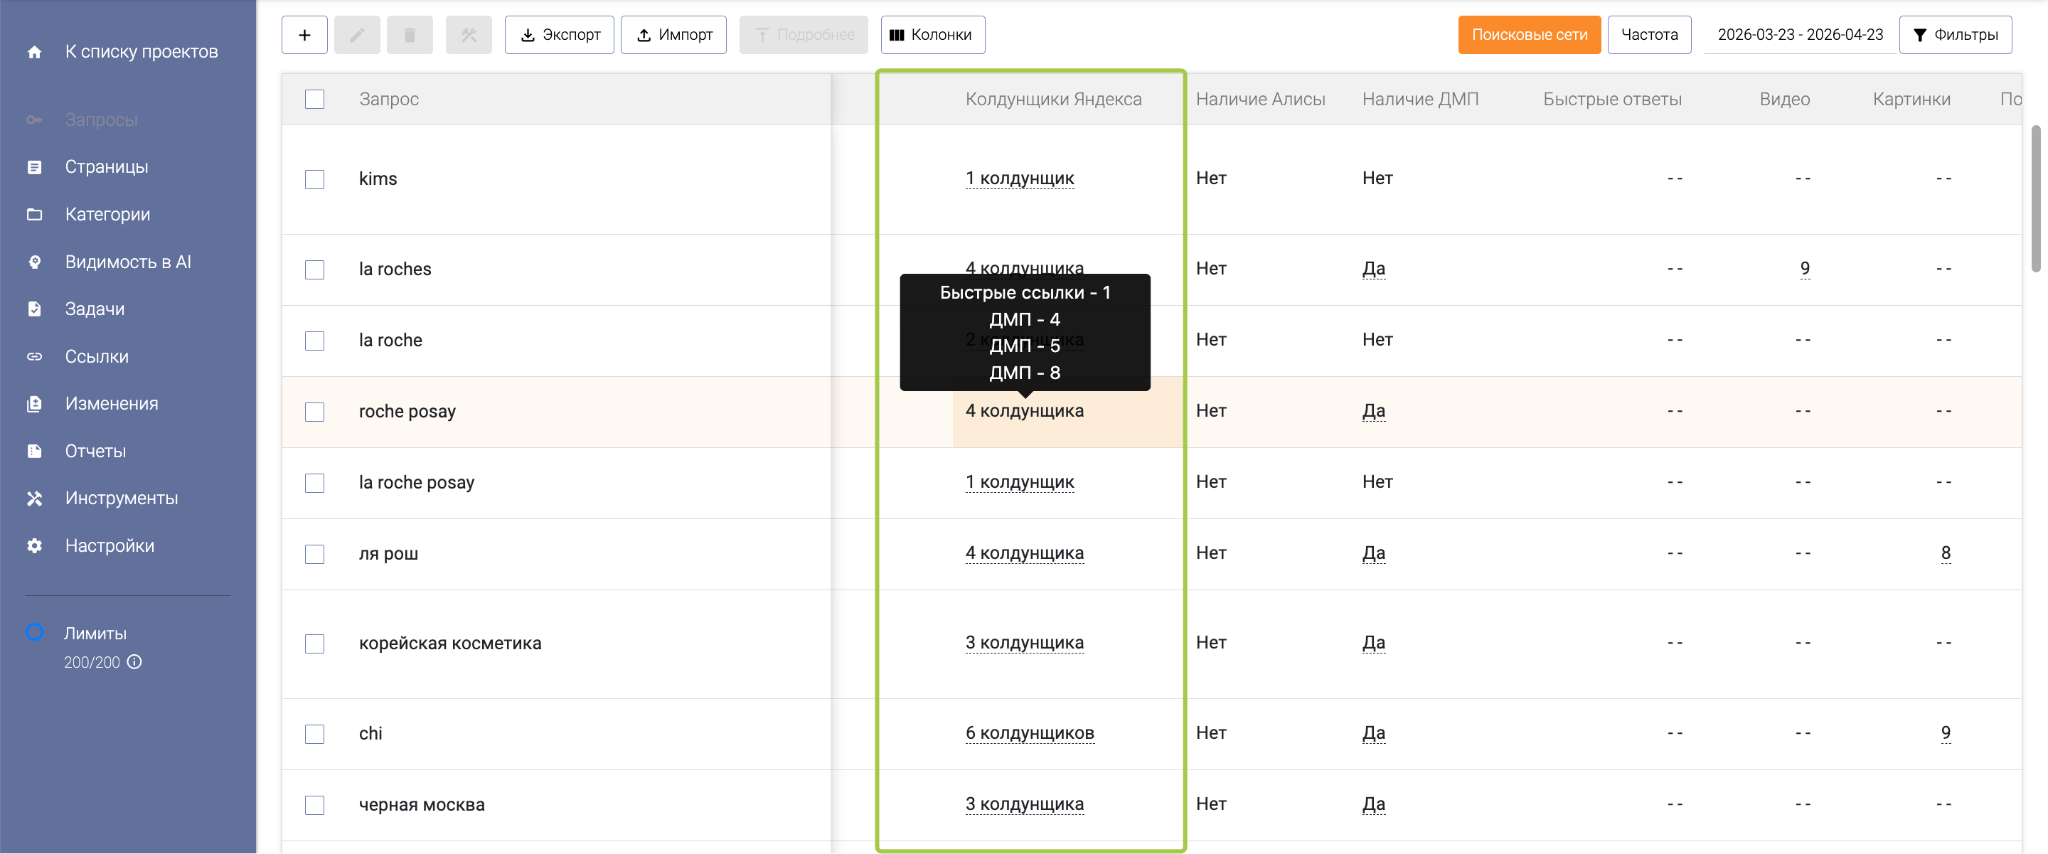Click the 6 колдунщиков link for chi
The width and height of the screenshot is (2048, 854).
[x=1029, y=733]
